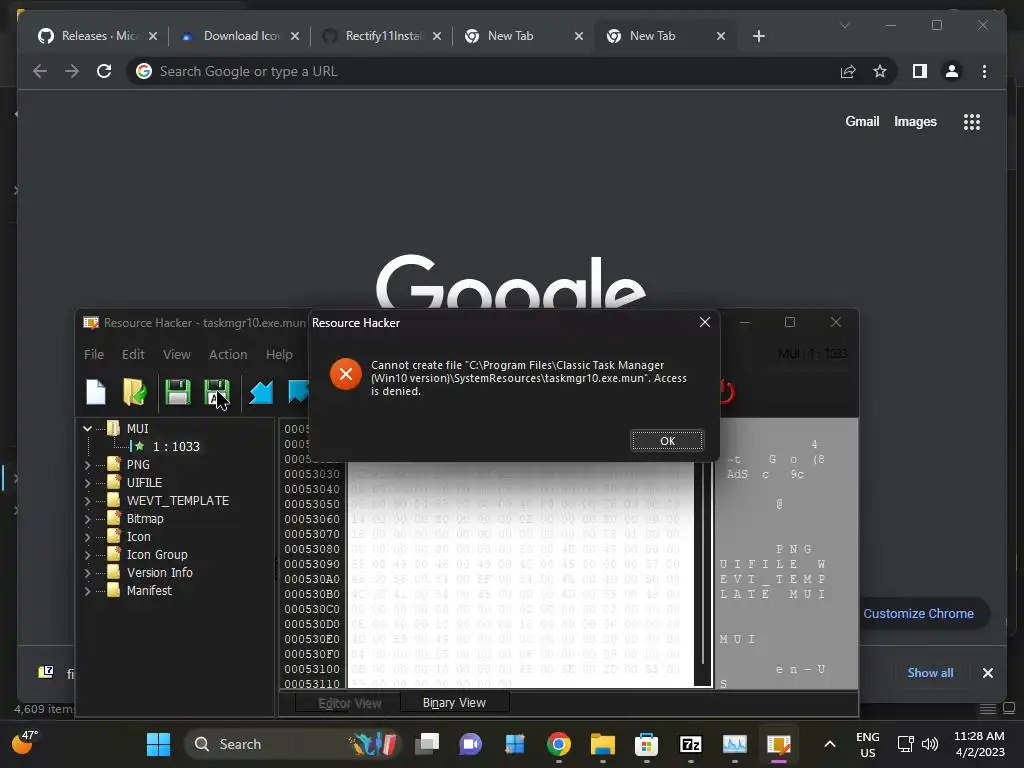Collapse the MUI tree folder

click(88, 428)
